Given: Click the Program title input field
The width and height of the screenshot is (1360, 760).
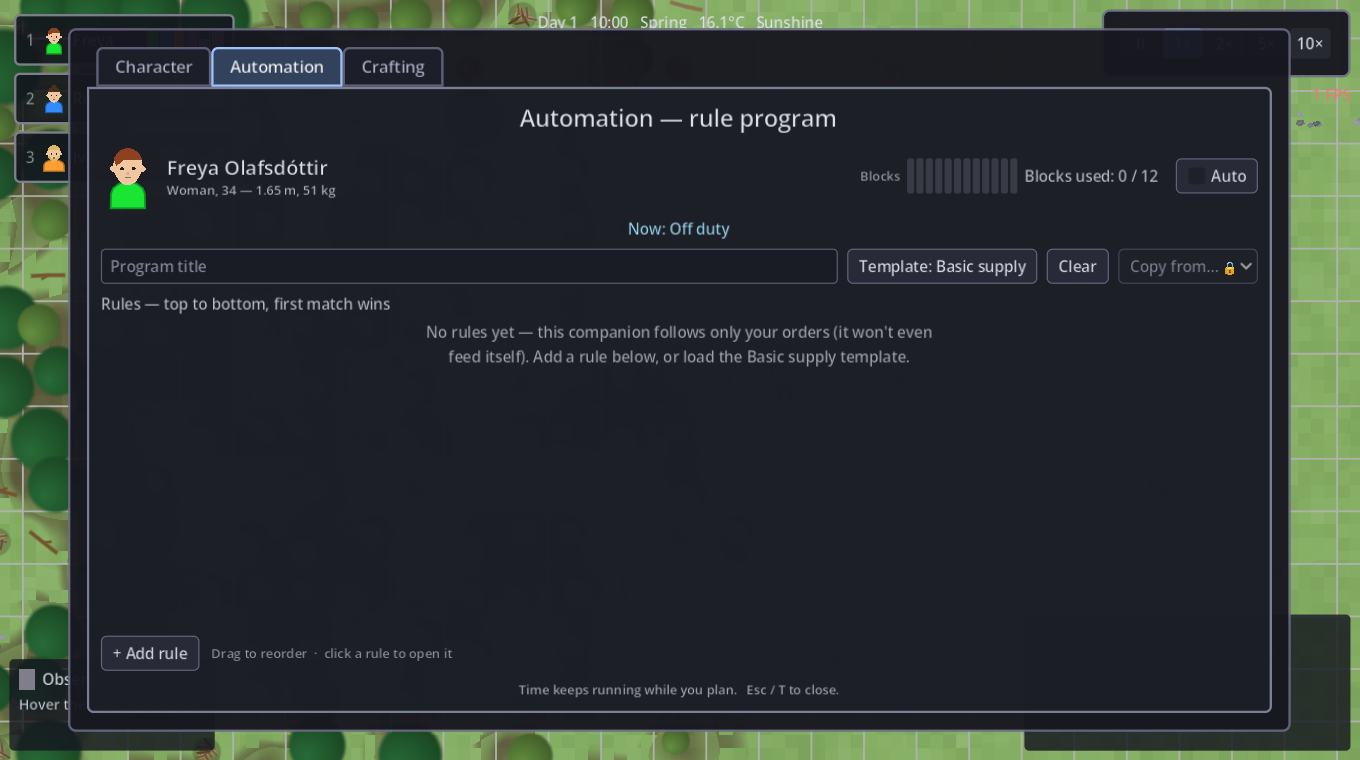Looking at the screenshot, I should [x=469, y=266].
